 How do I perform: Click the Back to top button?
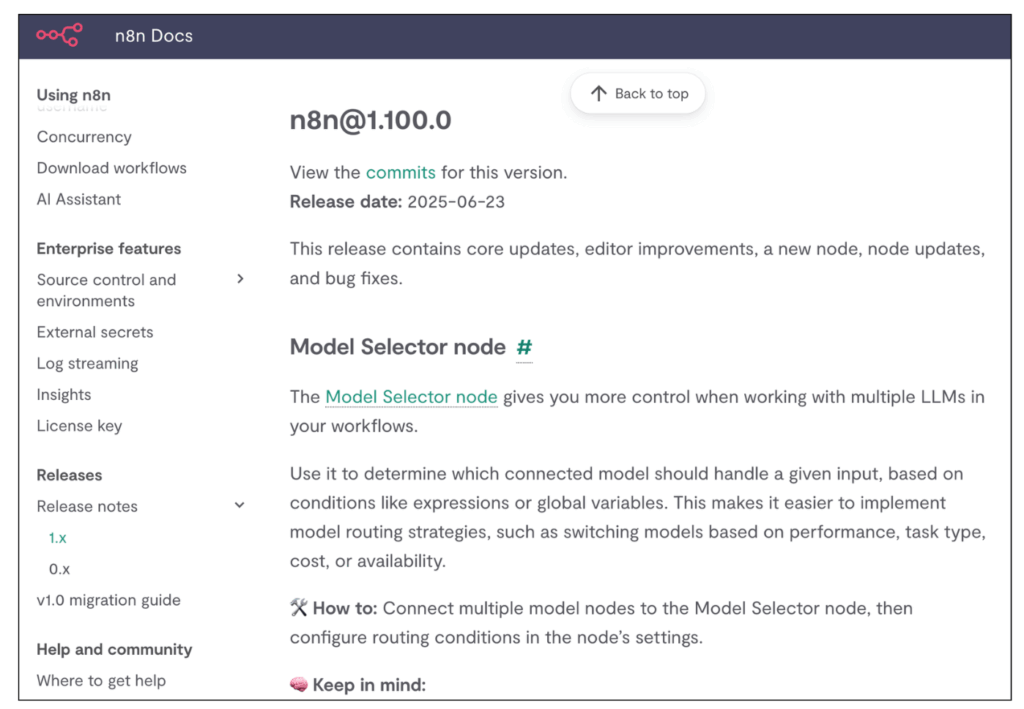pyautogui.click(x=637, y=93)
